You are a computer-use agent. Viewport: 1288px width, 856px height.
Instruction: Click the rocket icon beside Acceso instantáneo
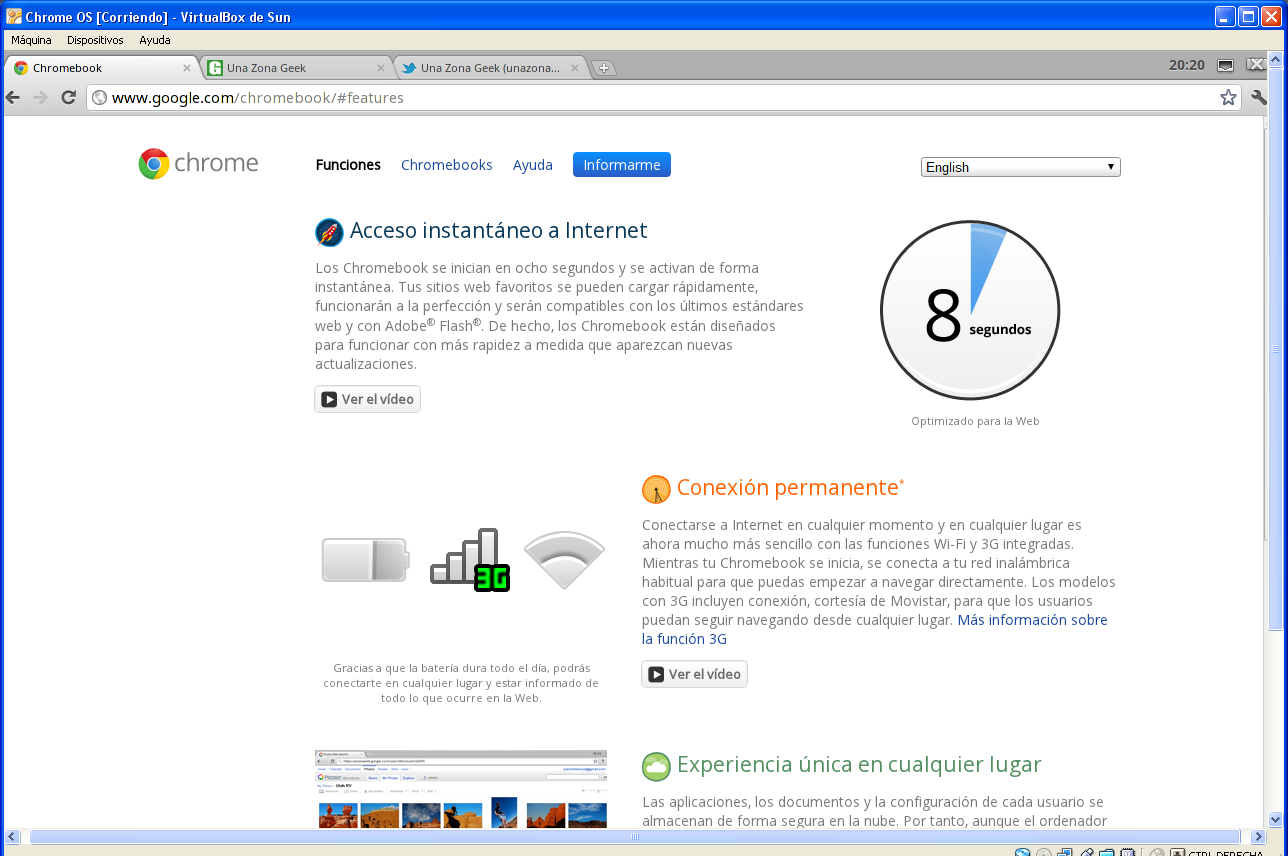tap(329, 232)
